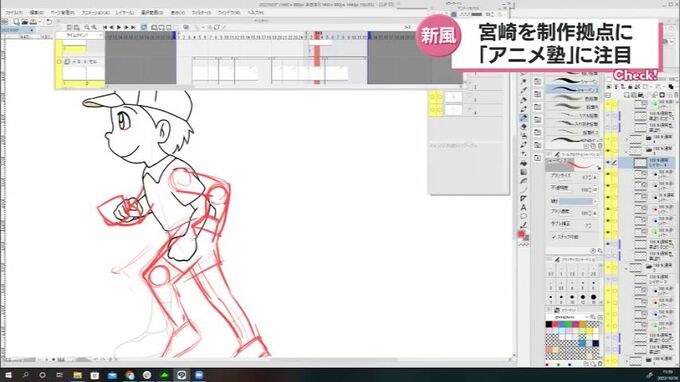Jump to the first frame of timeline
Viewport: 680px width, 382px height.
tap(105, 27)
